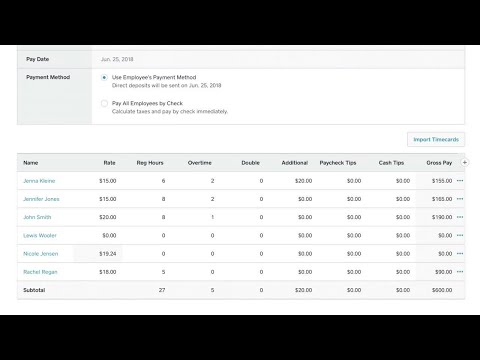Image resolution: width=480 pixels, height=360 pixels.
Task: Open John Smith employee link
Action: [37, 217]
